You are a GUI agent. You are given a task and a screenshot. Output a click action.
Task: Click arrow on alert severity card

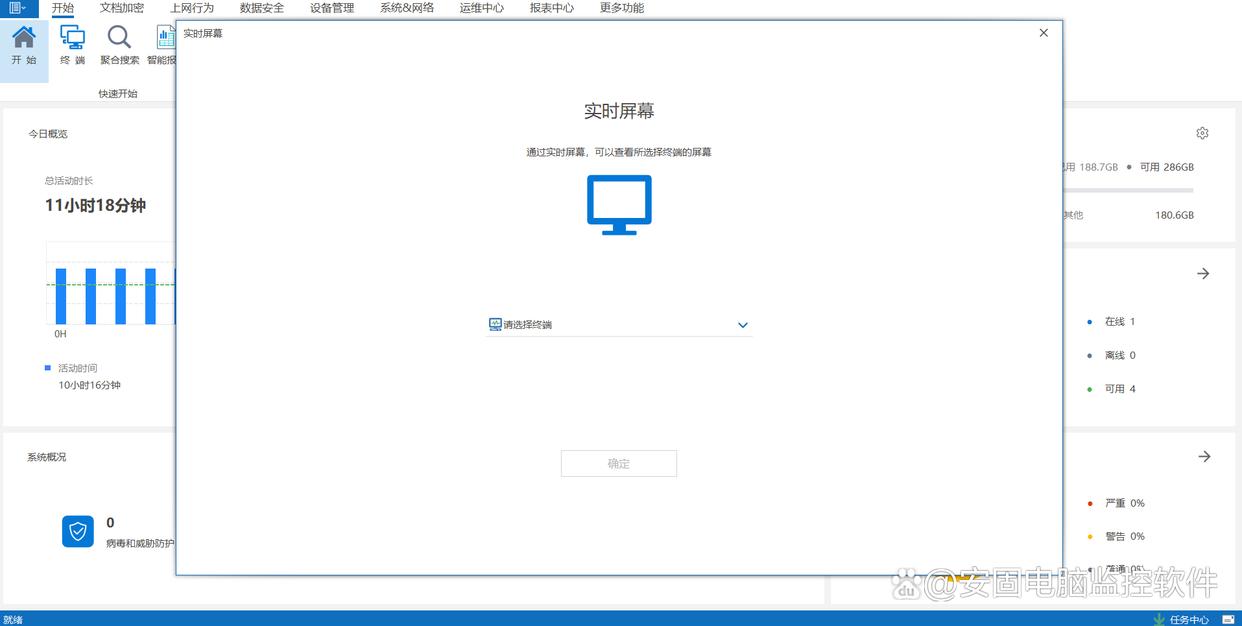pyautogui.click(x=1204, y=456)
